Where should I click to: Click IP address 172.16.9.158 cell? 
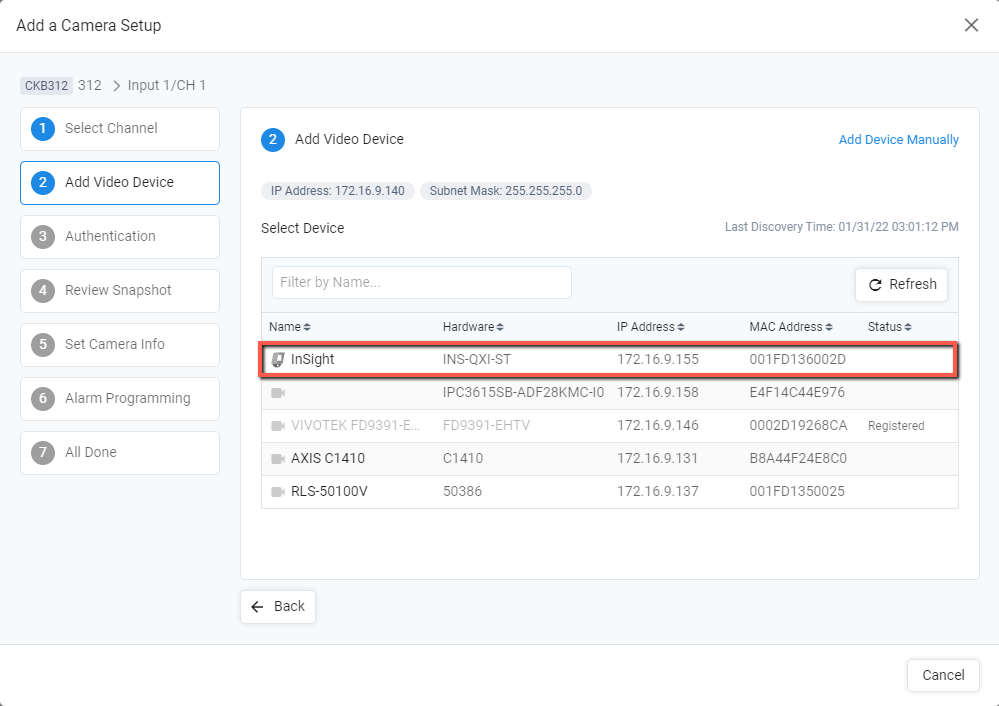click(658, 393)
